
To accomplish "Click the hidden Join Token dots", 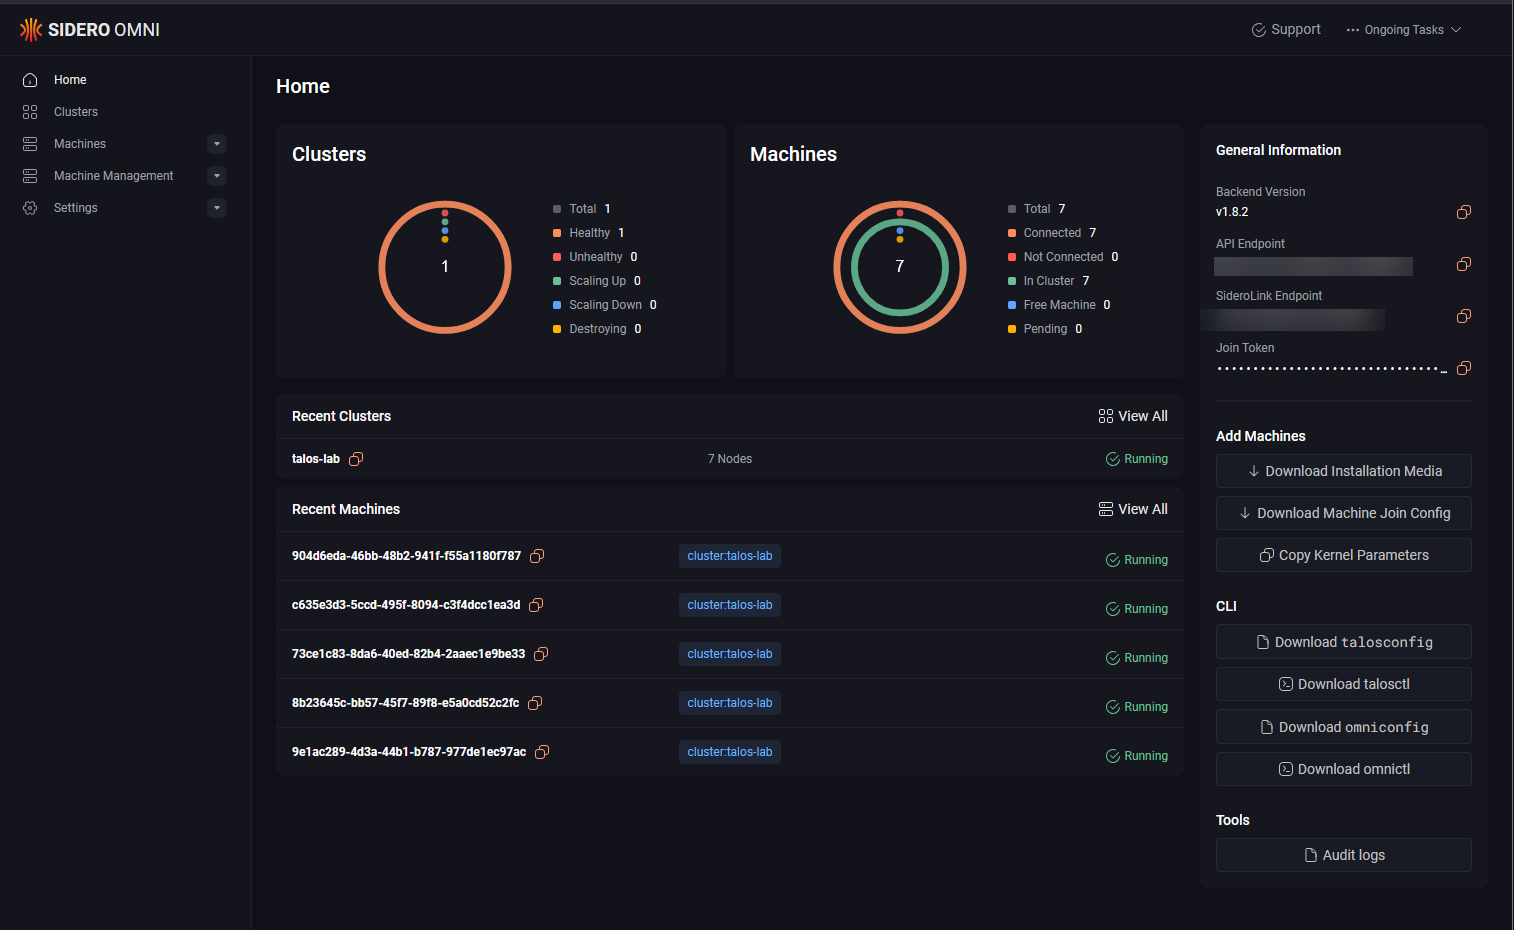I will pyautogui.click(x=1332, y=369).
